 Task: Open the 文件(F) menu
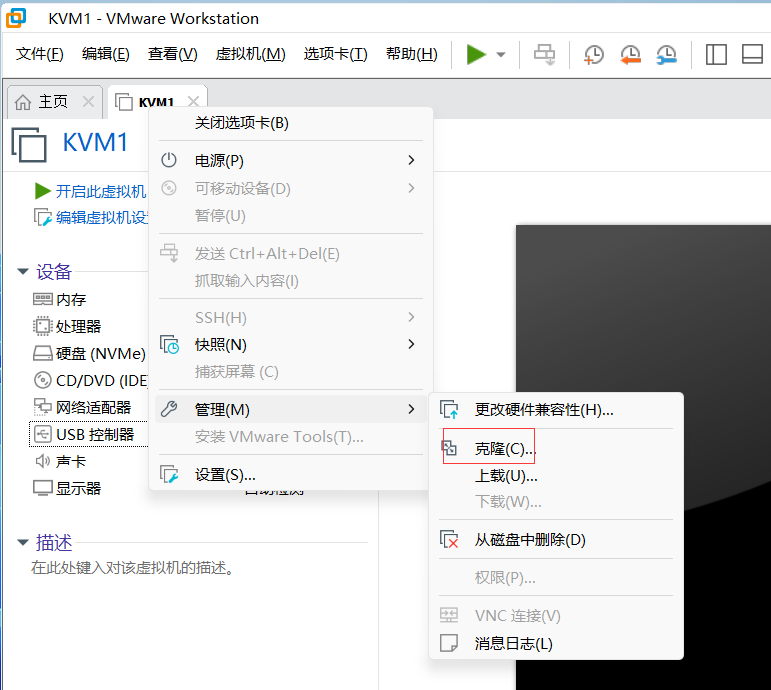39,54
